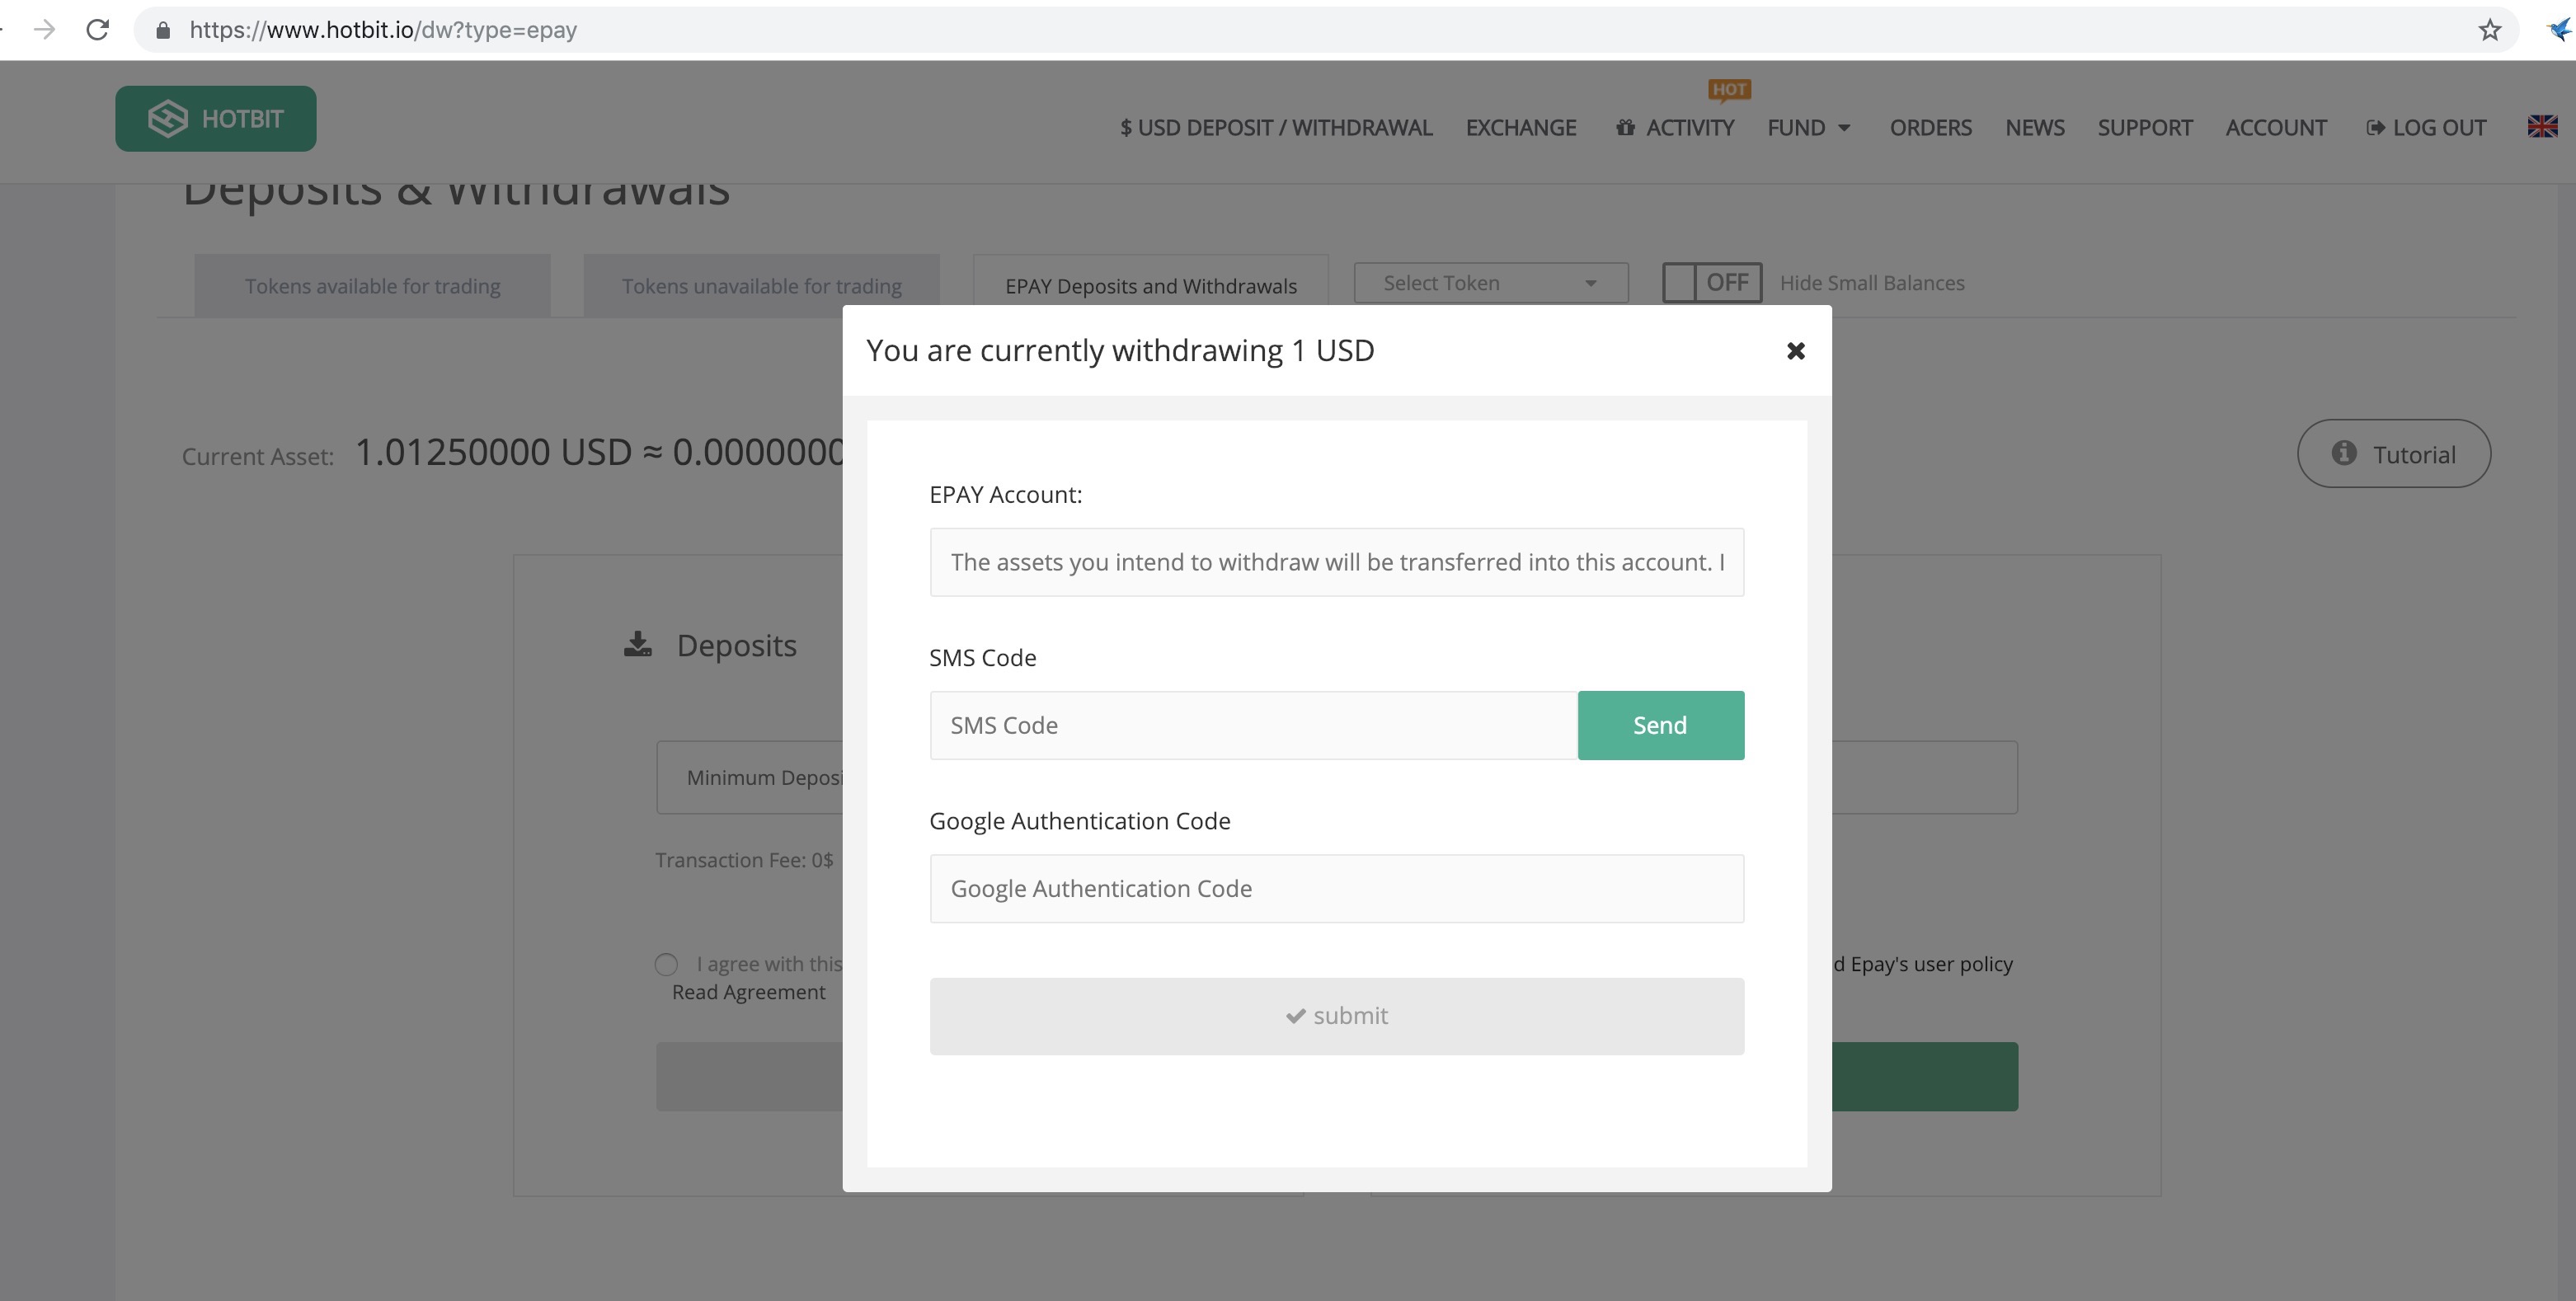The width and height of the screenshot is (2576, 1301).
Task: Switch to Tokens unavailable for trading tab
Action: coord(761,286)
